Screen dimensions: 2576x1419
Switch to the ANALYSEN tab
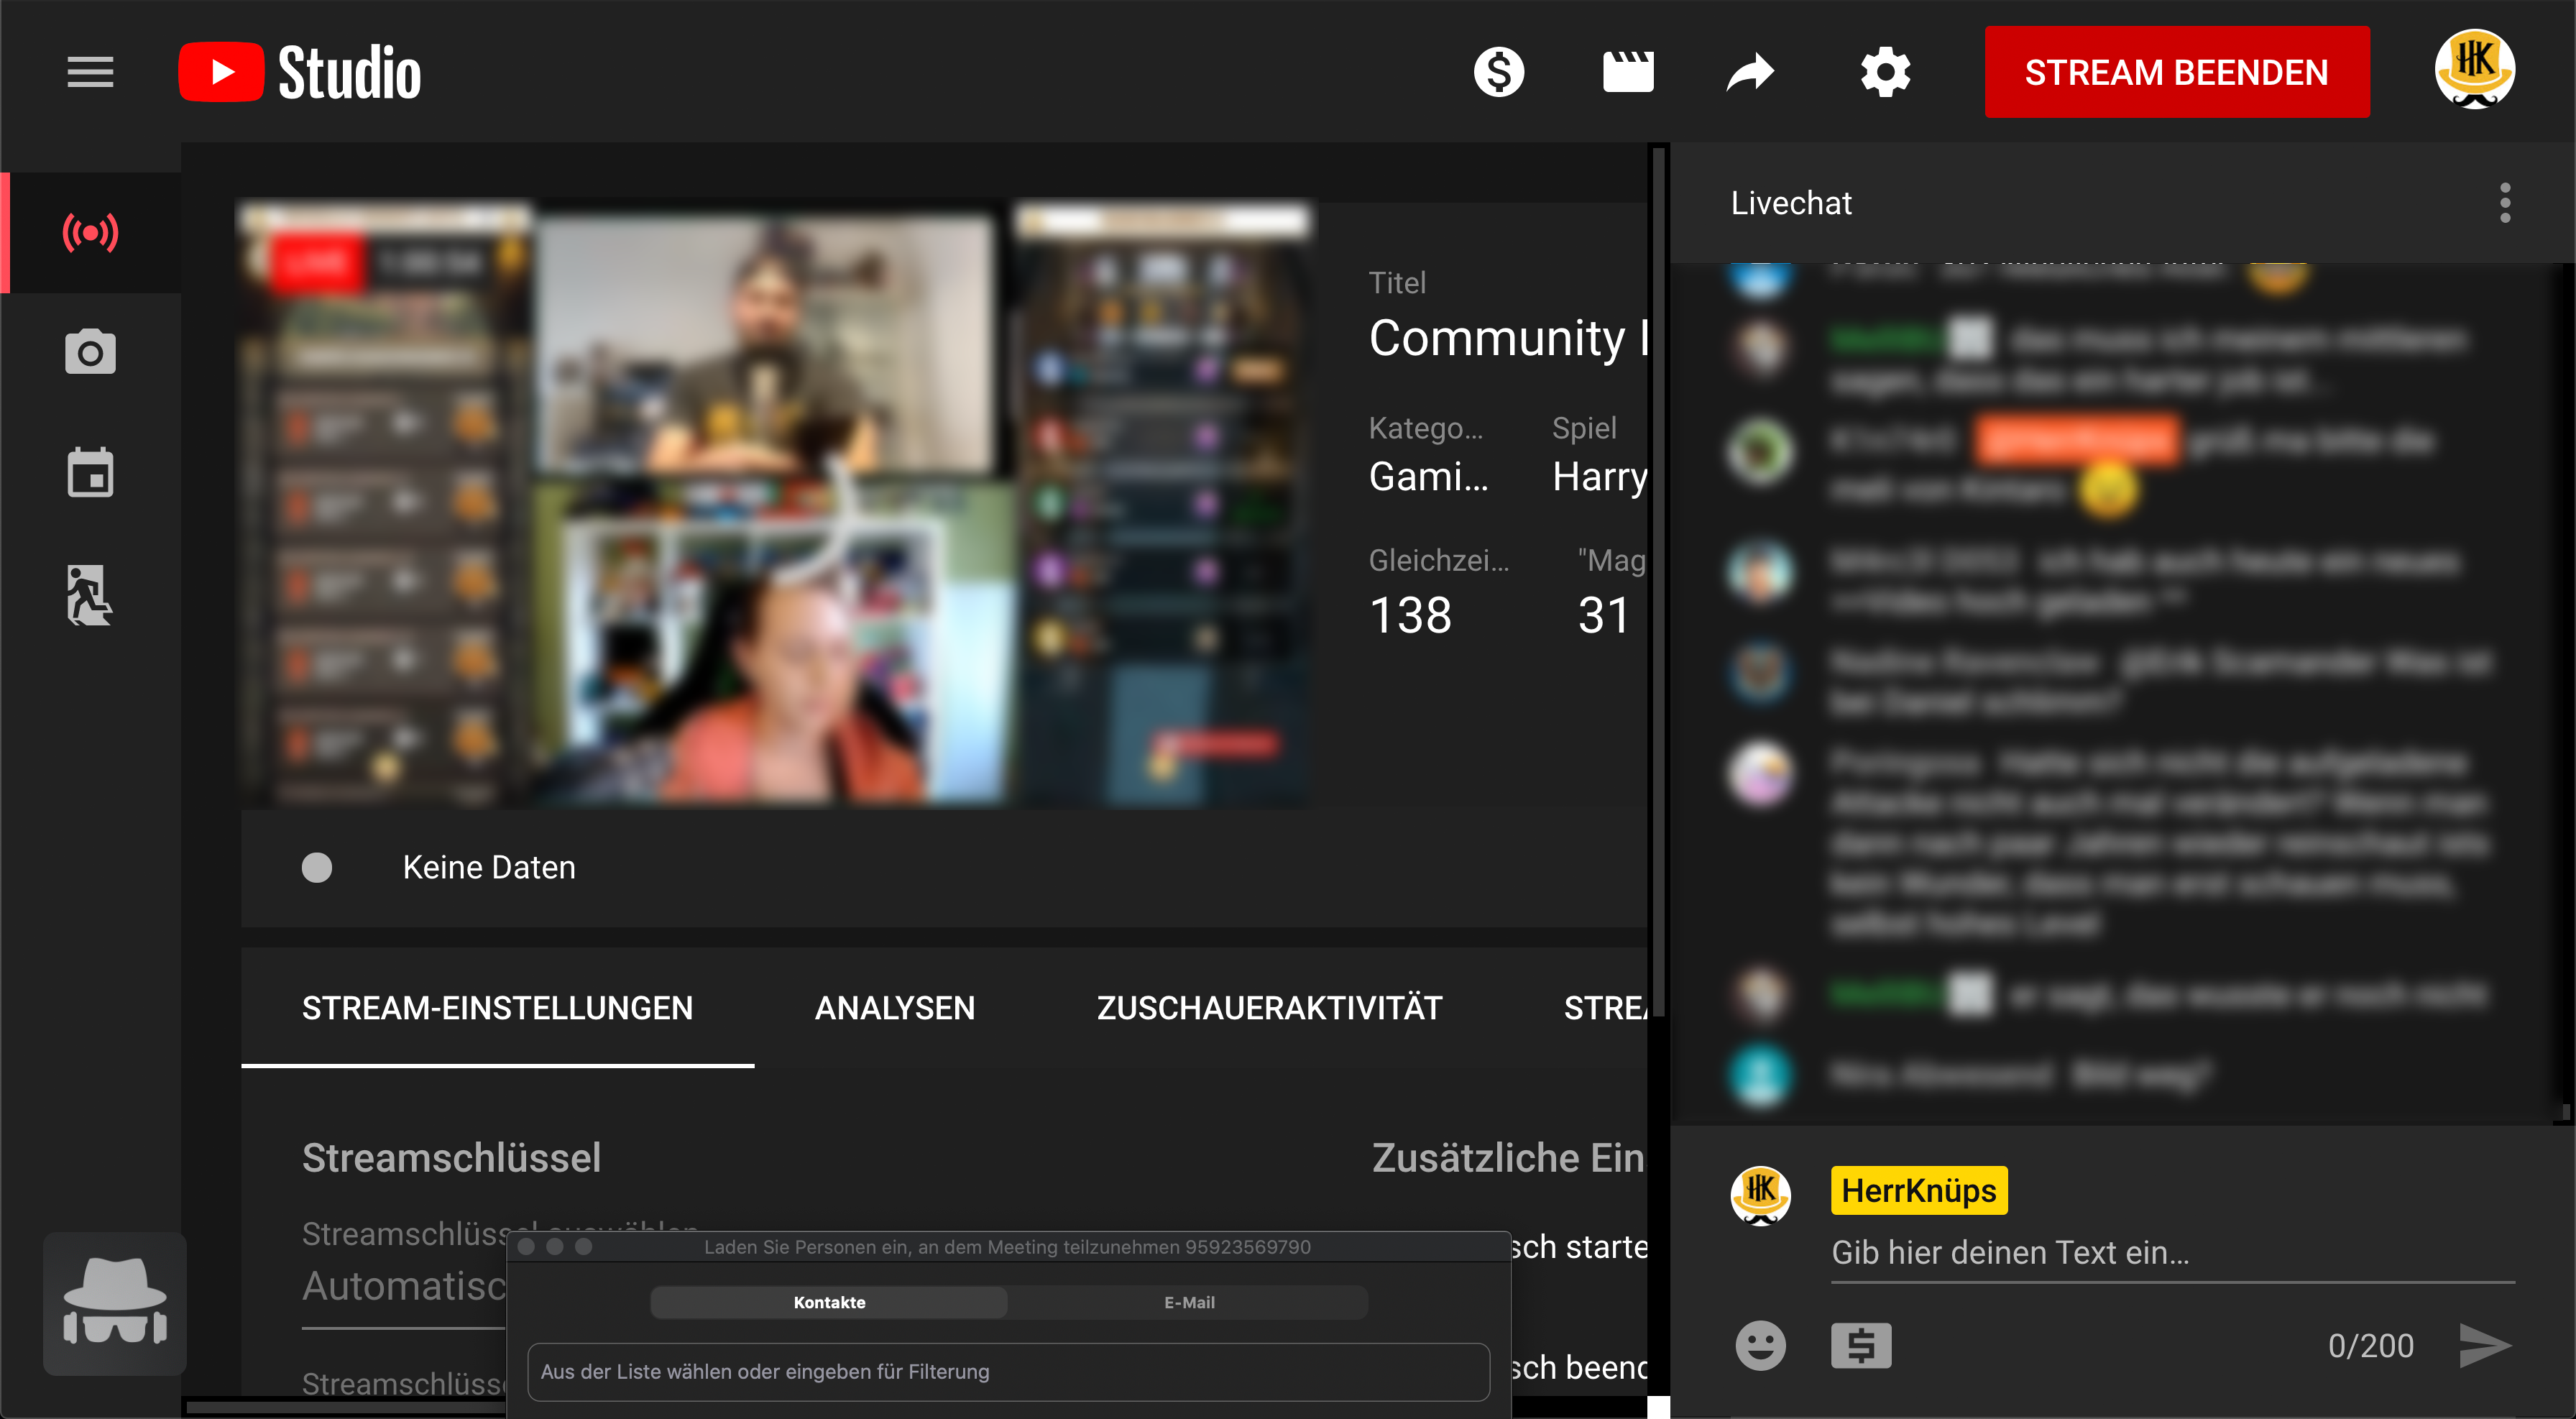coord(894,1007)
